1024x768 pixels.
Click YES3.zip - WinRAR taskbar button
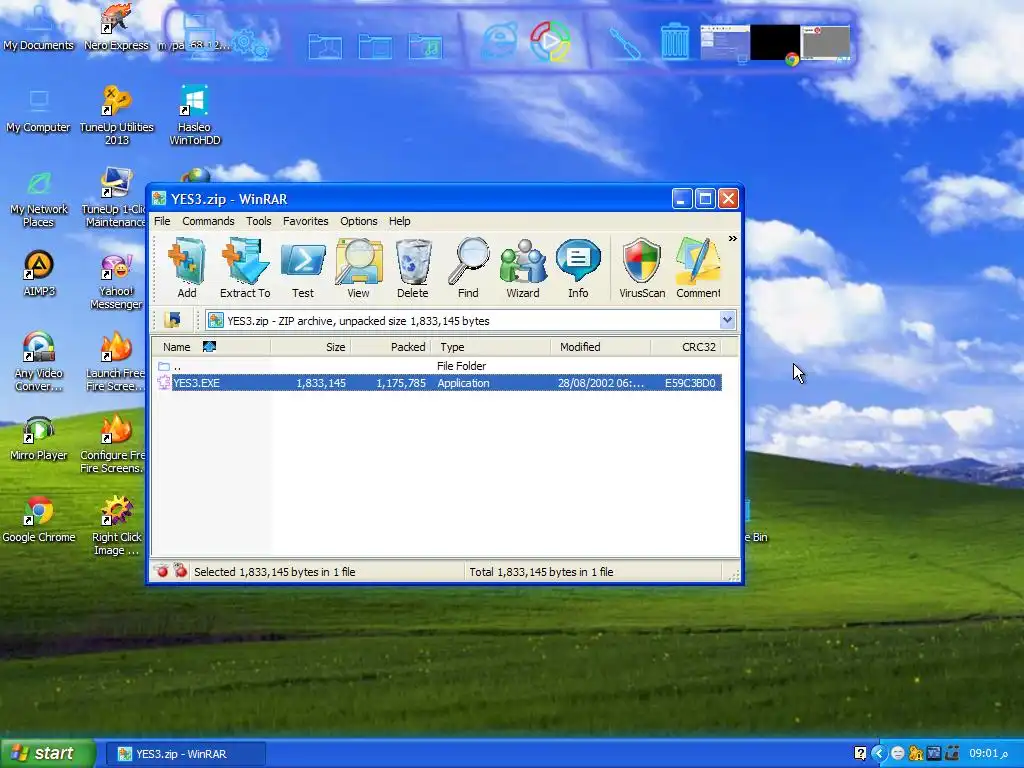click(185, 754)
